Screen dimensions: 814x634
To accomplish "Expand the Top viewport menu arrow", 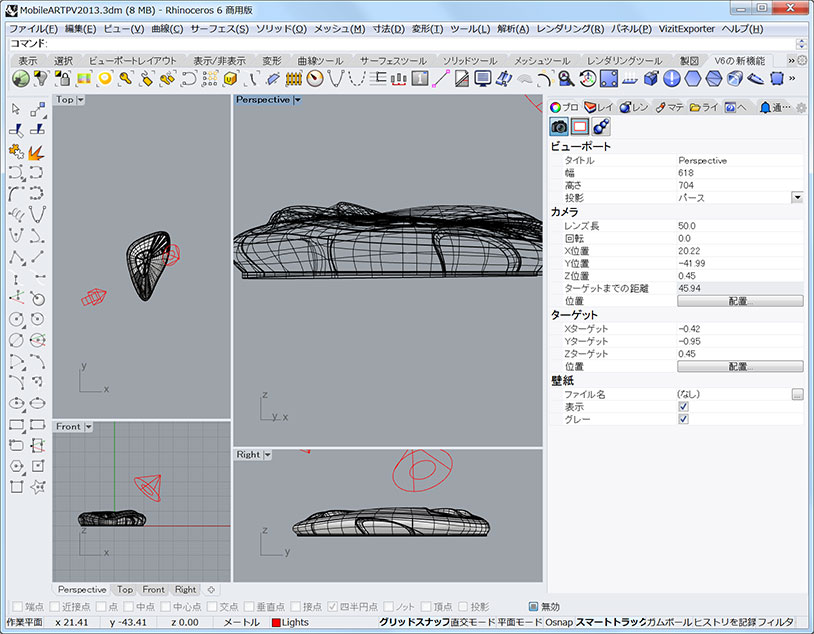I will 80,100.
